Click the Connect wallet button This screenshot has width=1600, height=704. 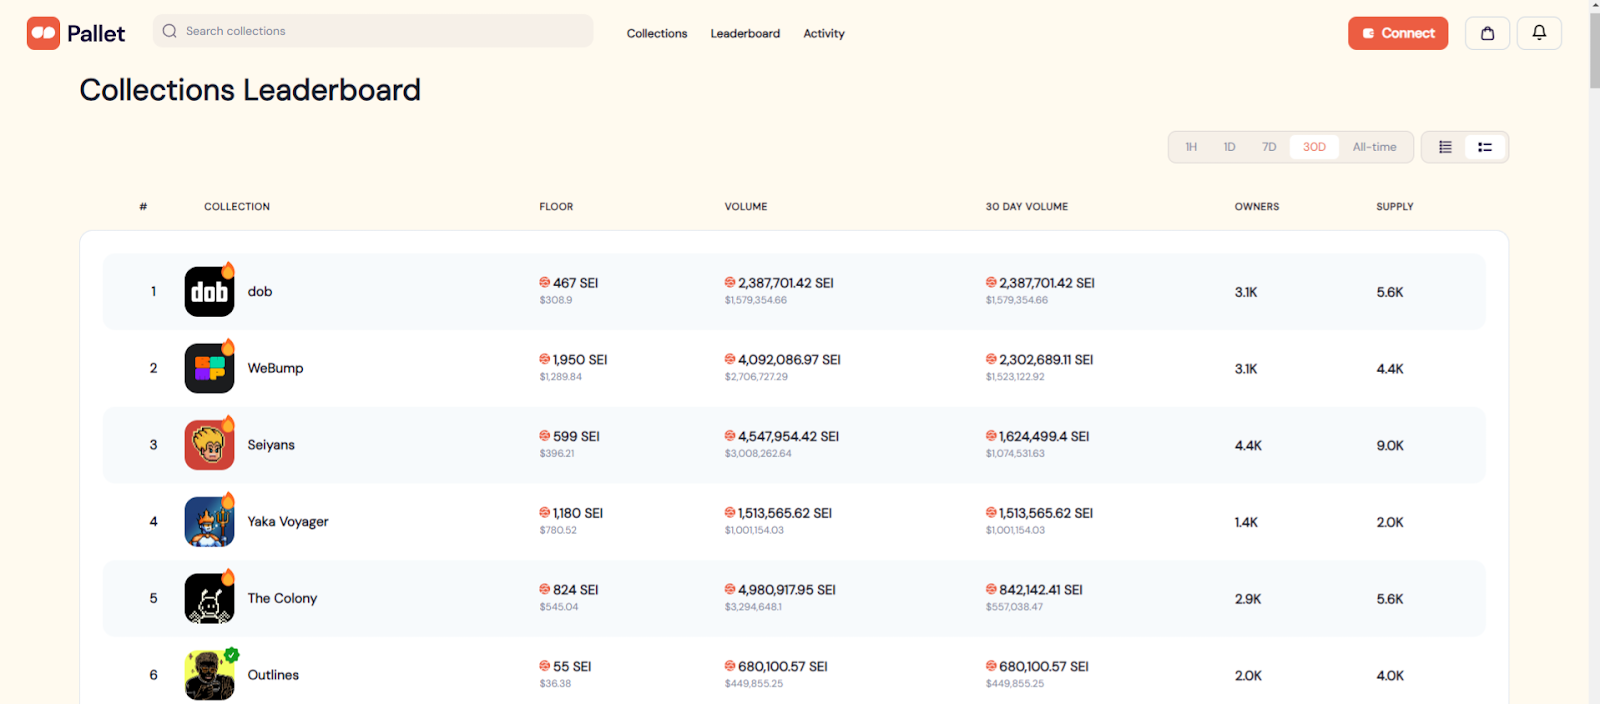click(x=1398, y=33)
